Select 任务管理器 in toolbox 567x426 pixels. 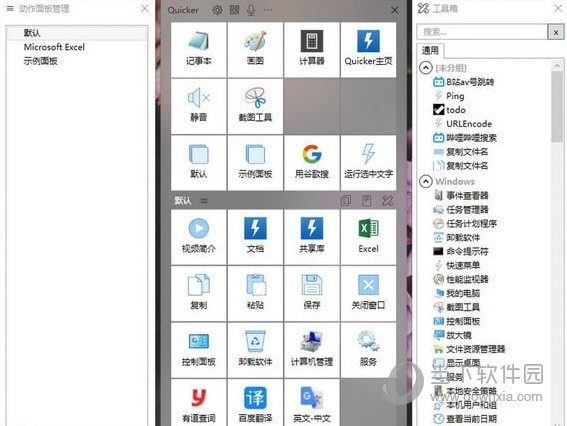[x=461, y=209]
